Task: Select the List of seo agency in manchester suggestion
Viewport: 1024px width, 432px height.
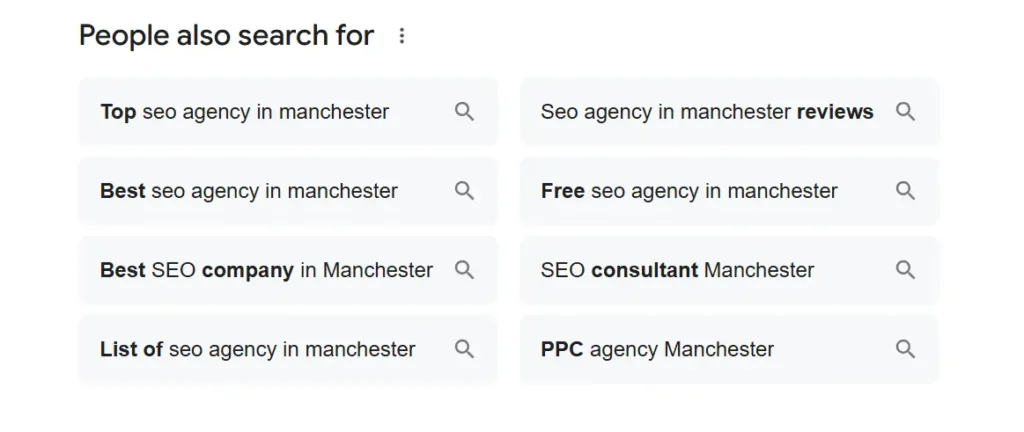Action: coord(288,349)
